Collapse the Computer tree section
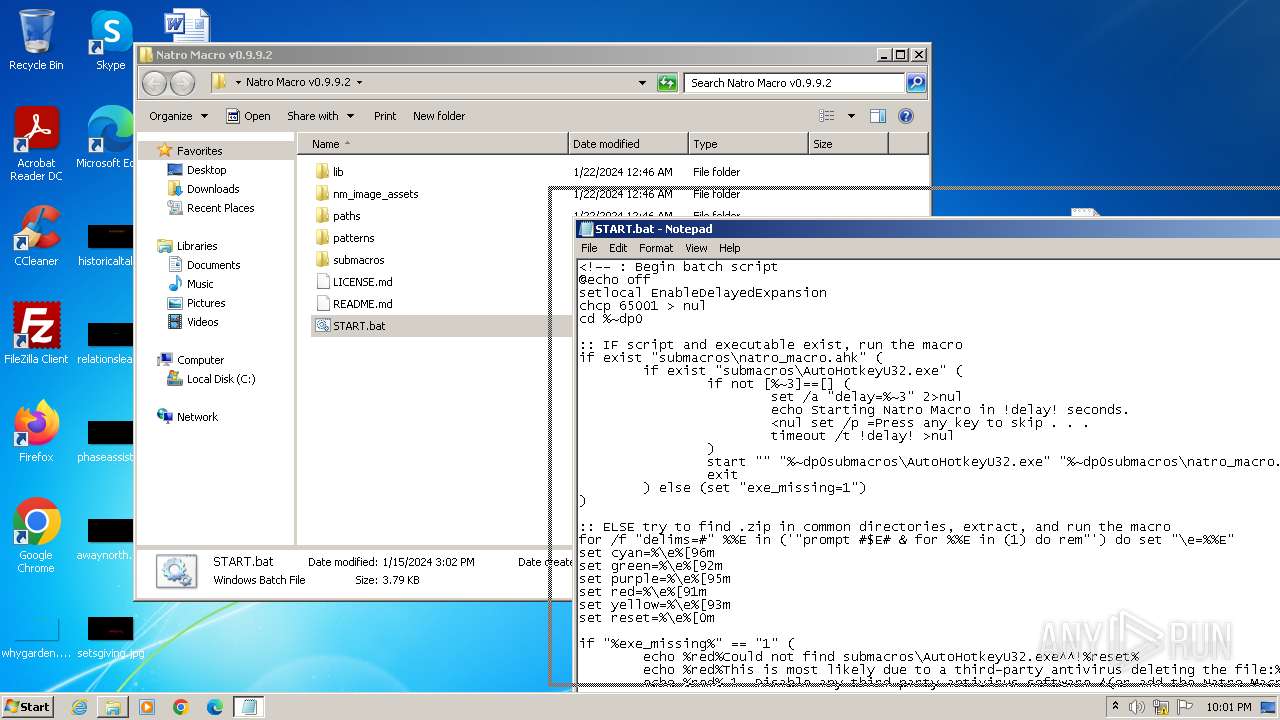1280x720 pixels. 149,360
